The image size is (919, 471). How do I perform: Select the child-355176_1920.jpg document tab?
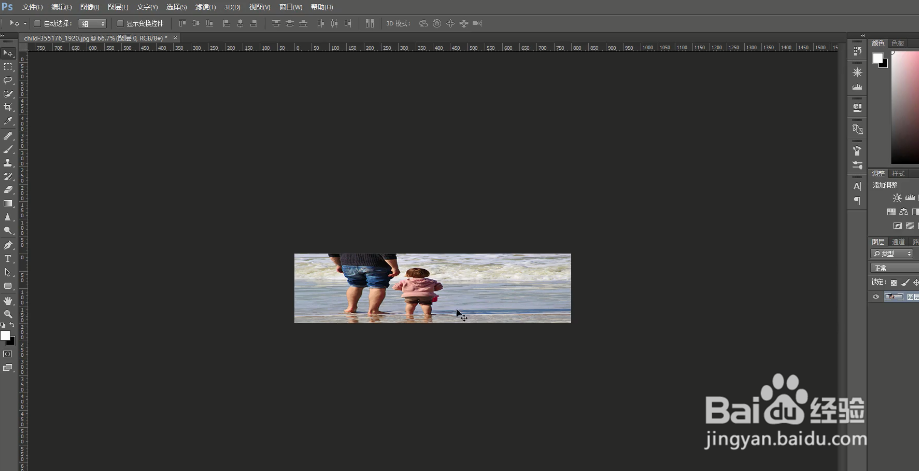point(96,37)
